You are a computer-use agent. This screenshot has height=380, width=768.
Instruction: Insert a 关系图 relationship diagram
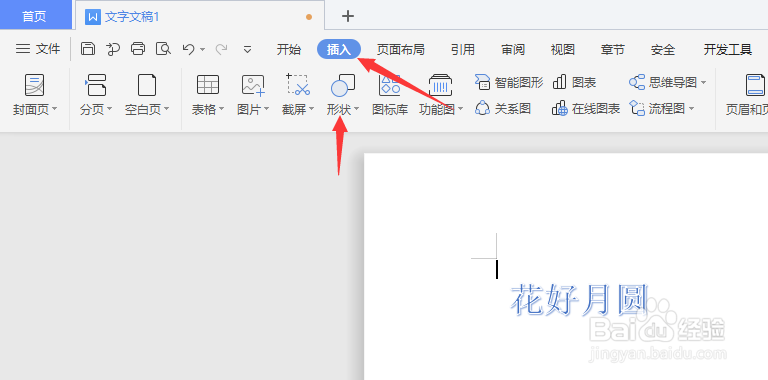point(503,108)
